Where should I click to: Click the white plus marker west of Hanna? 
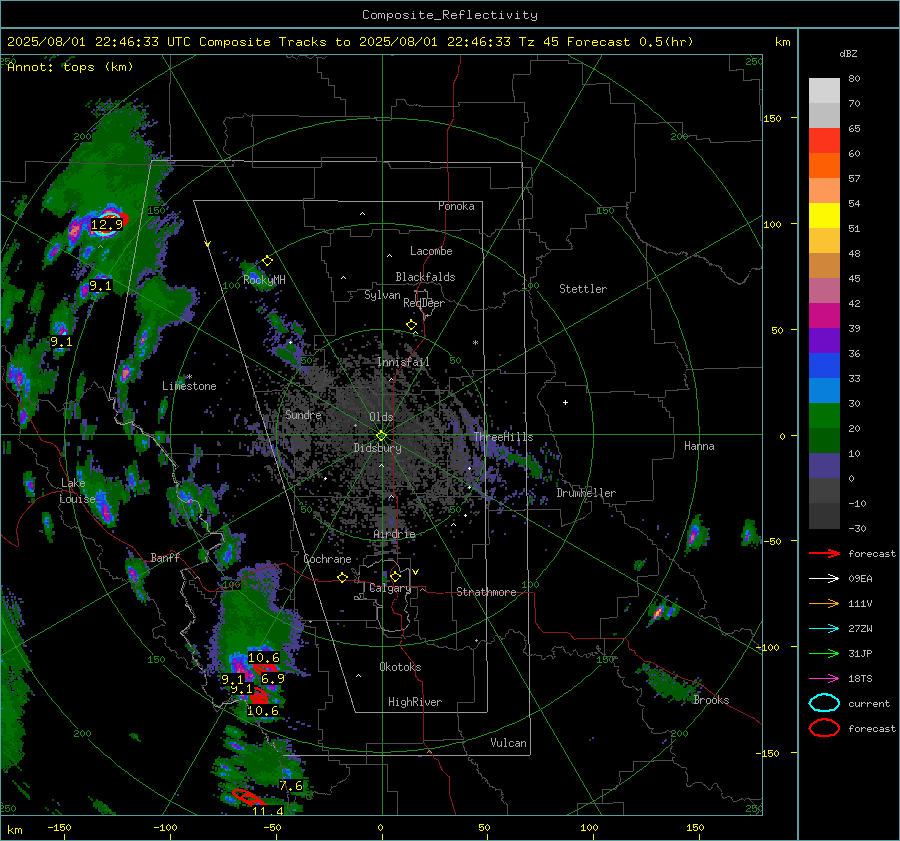pyautogui.click(x=565, y=402)
